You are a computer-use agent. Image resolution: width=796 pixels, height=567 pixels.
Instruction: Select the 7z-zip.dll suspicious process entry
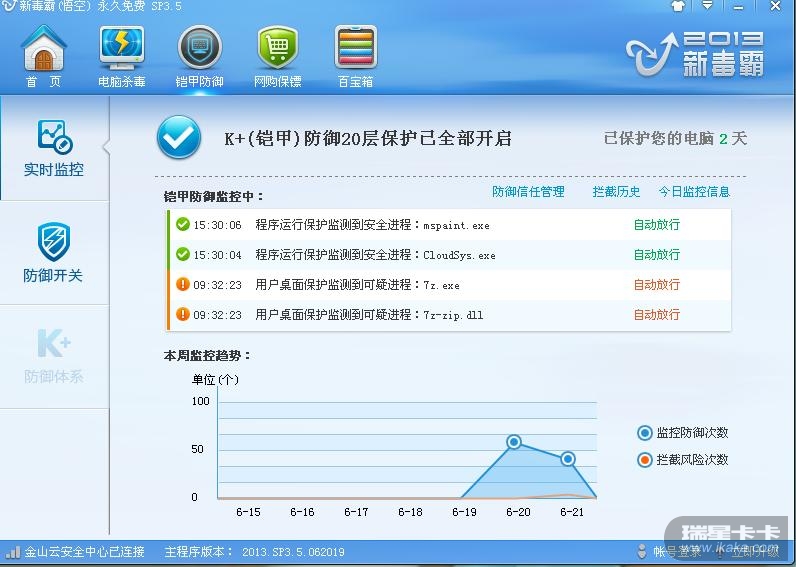(369, 315)
